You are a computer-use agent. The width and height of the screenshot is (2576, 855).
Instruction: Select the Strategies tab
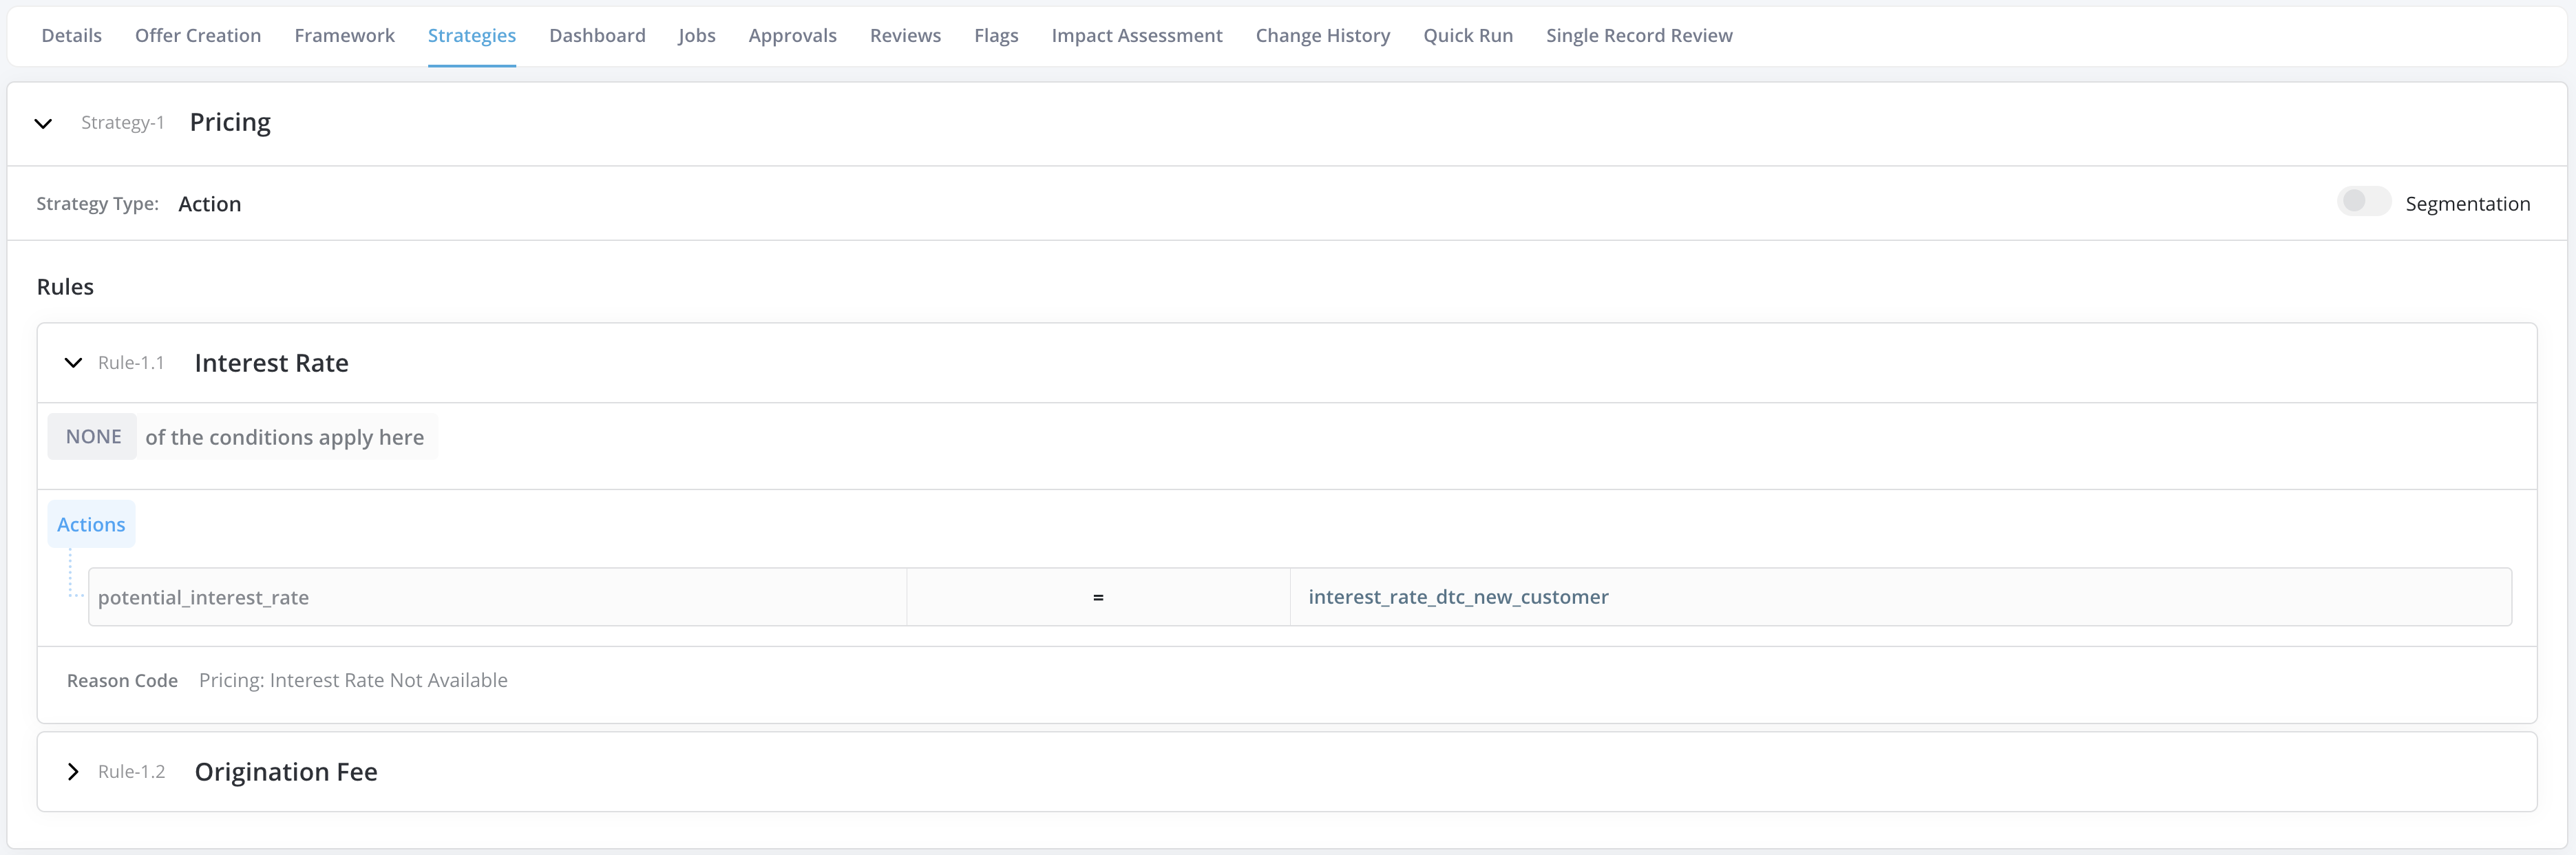pos(471,36)
